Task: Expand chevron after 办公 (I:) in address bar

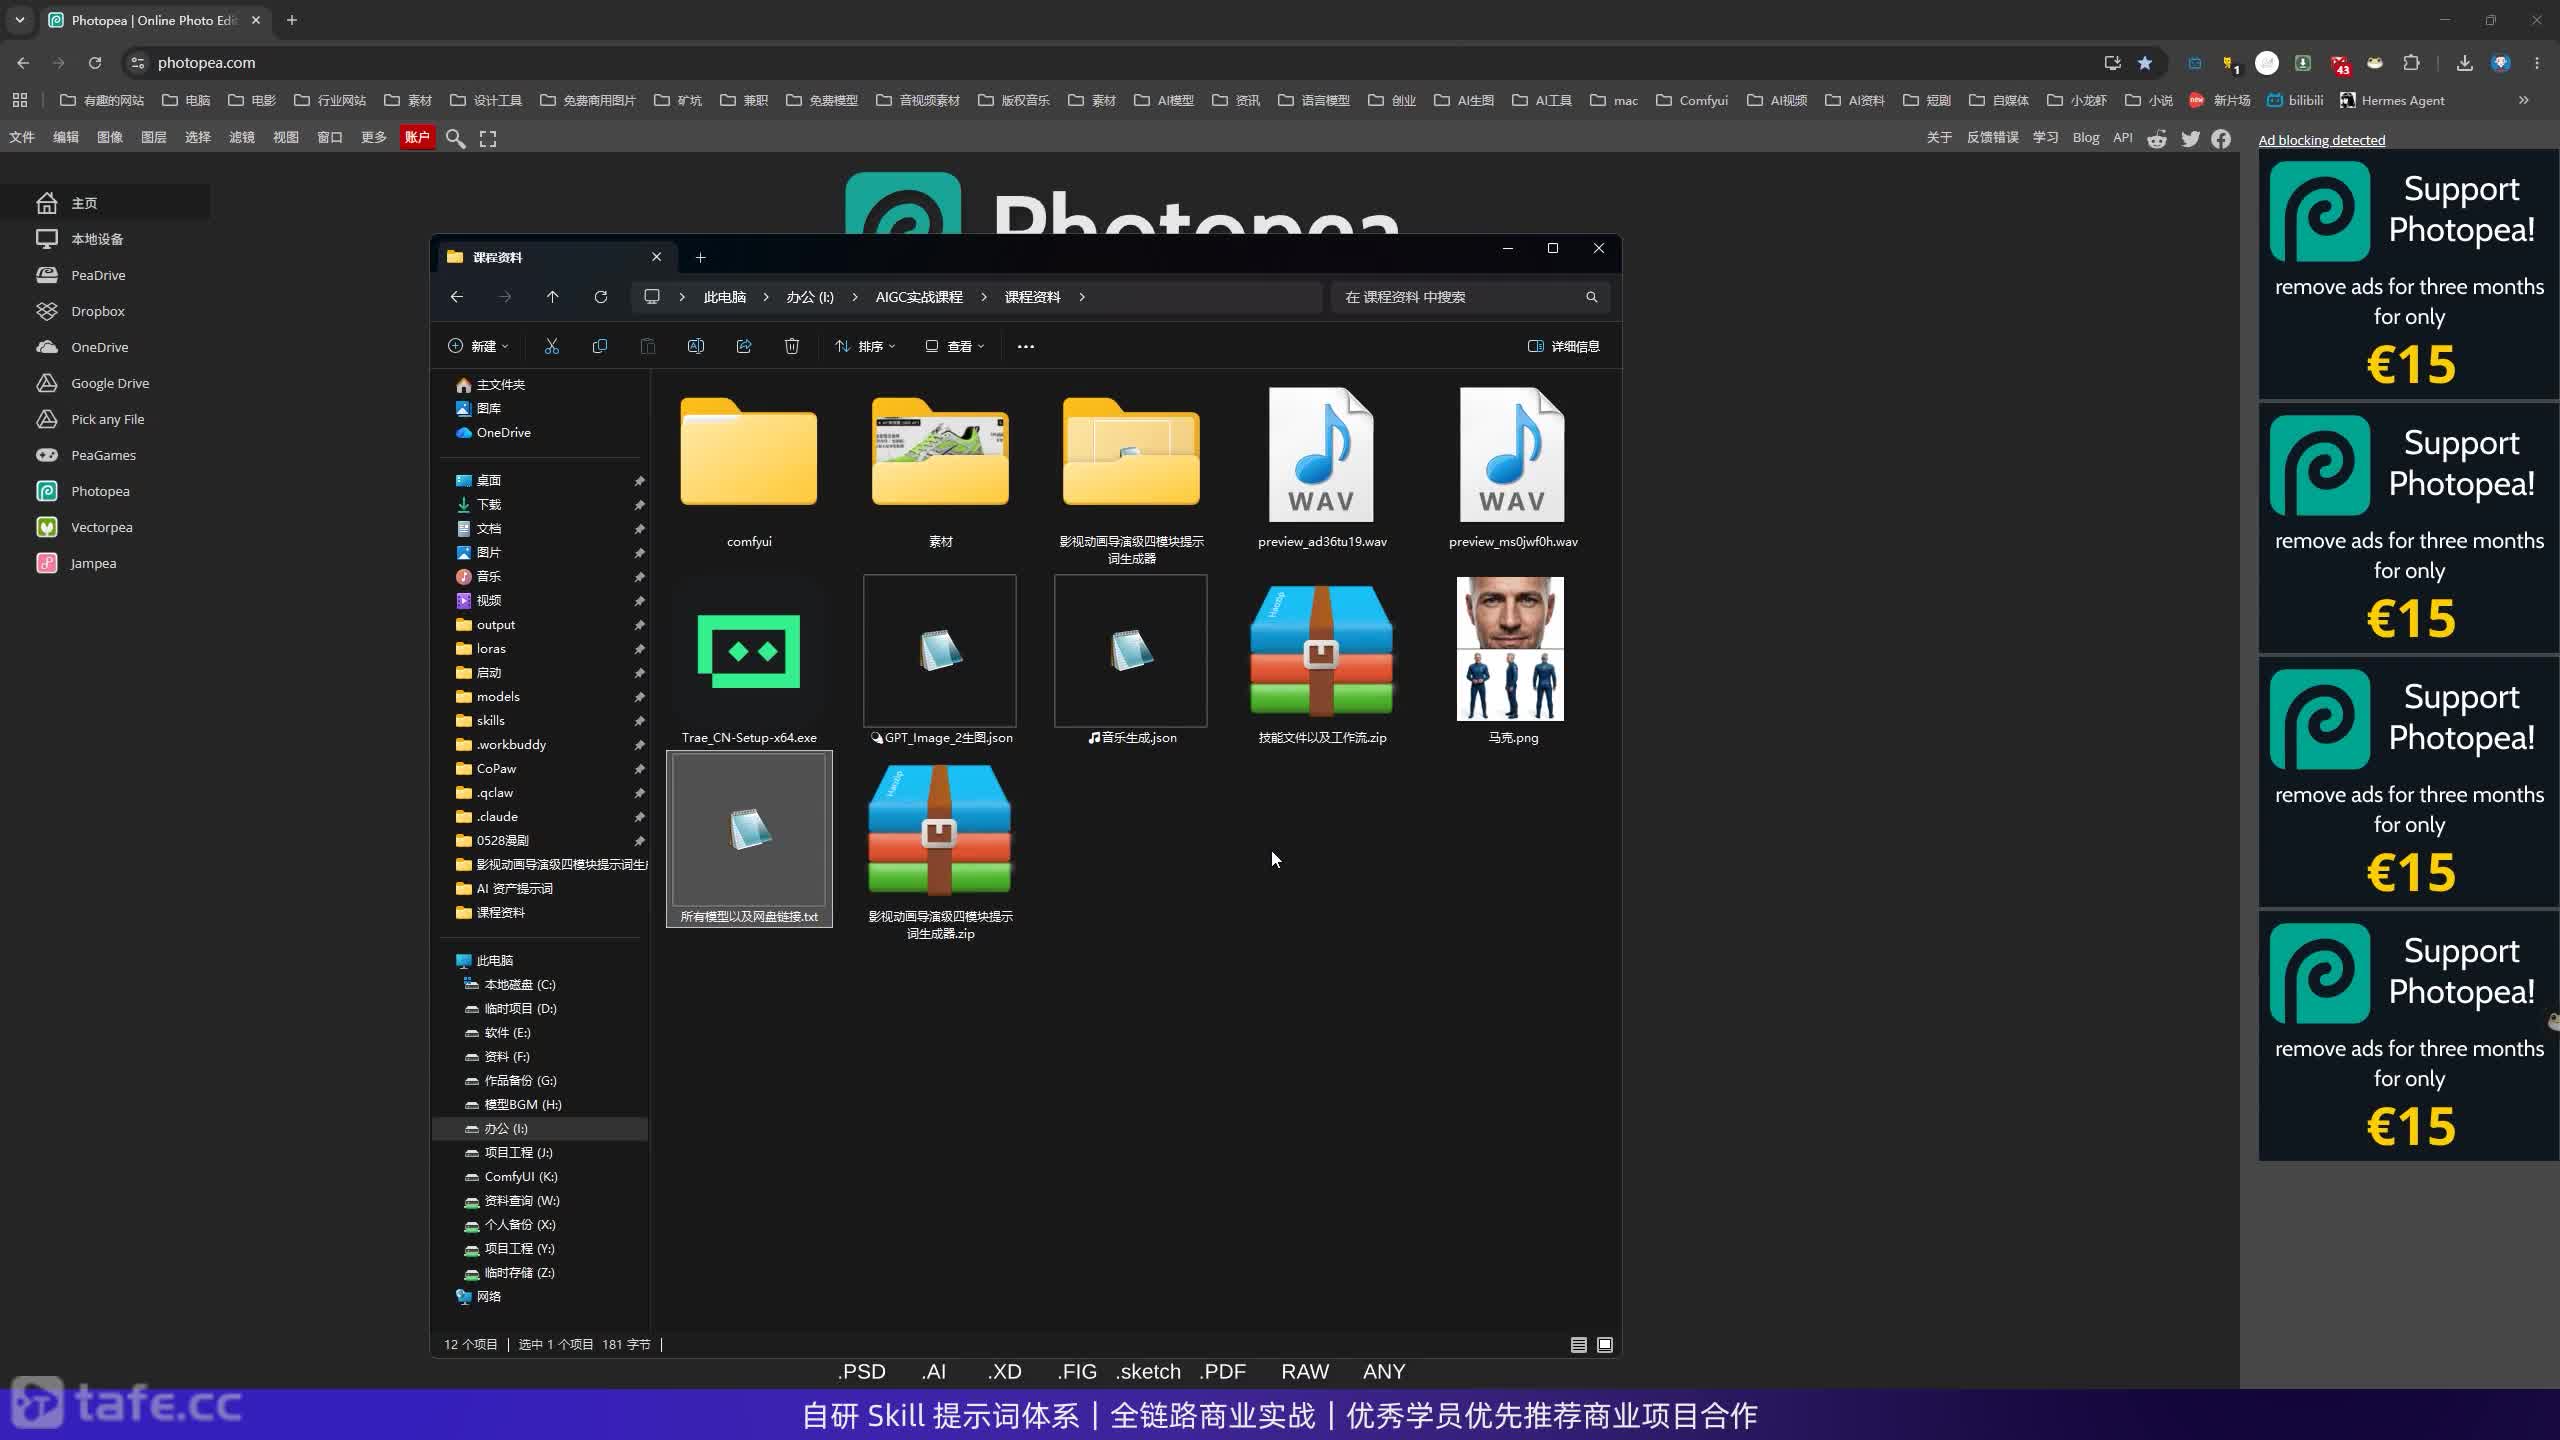Action: pyautogui.click(x=855, y=297)
